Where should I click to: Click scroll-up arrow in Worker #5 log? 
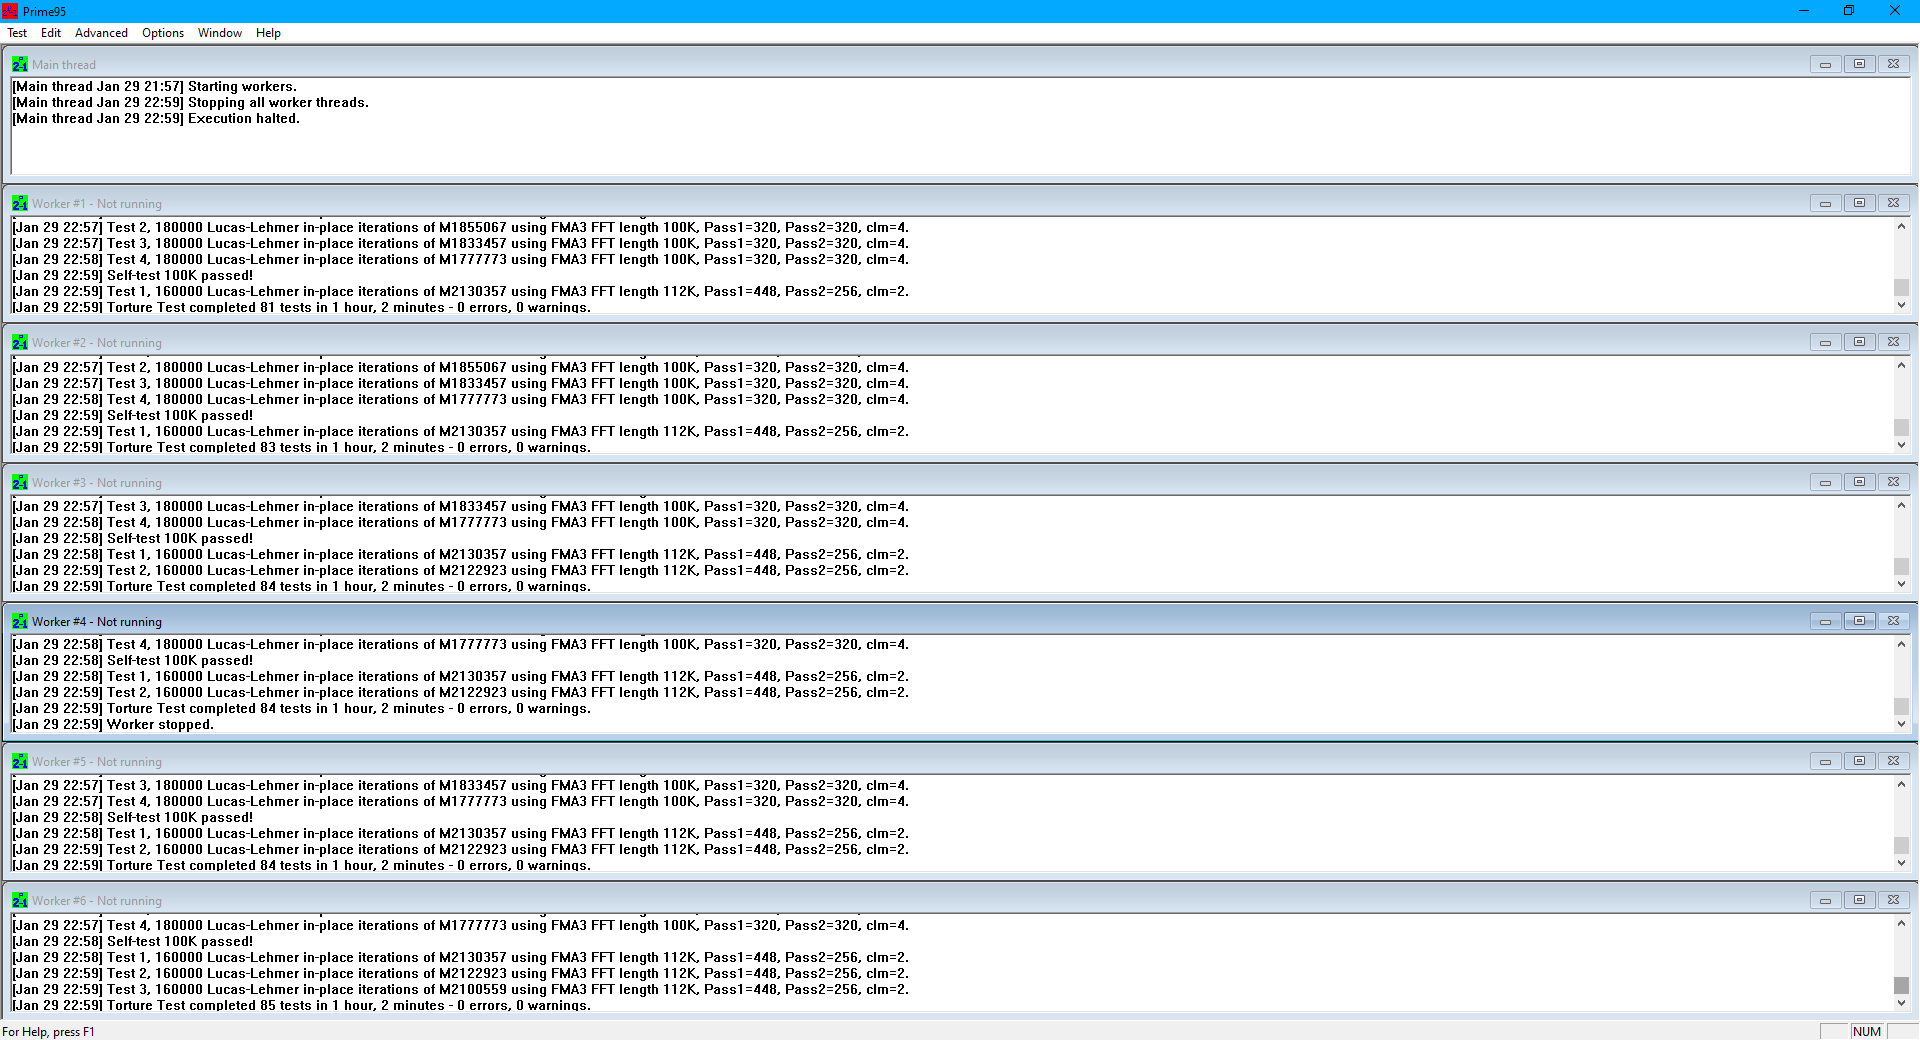[x=1901, y=783]
